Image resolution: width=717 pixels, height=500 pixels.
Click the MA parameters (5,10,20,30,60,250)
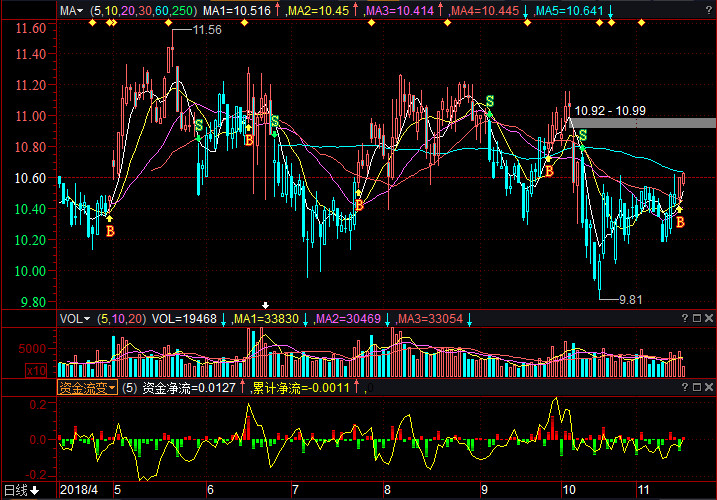(143, 11)
